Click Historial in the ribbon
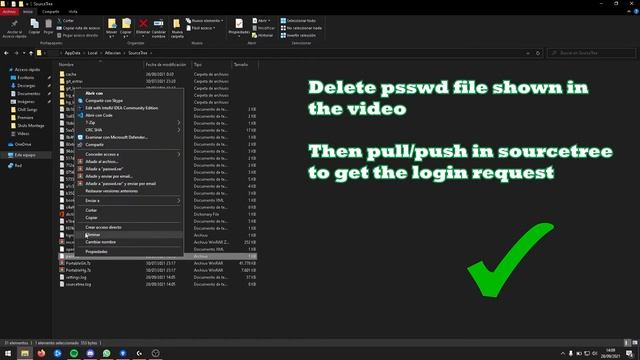The width and height of the screenshot is (640, 360). 263,36
